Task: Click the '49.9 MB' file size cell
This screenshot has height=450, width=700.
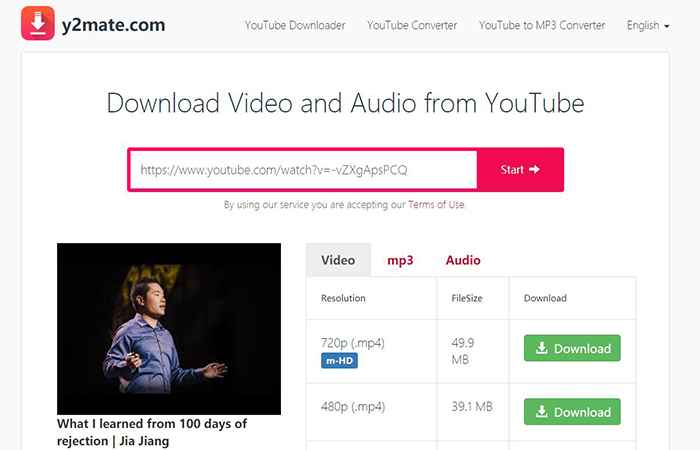Action: pos(473,351)
